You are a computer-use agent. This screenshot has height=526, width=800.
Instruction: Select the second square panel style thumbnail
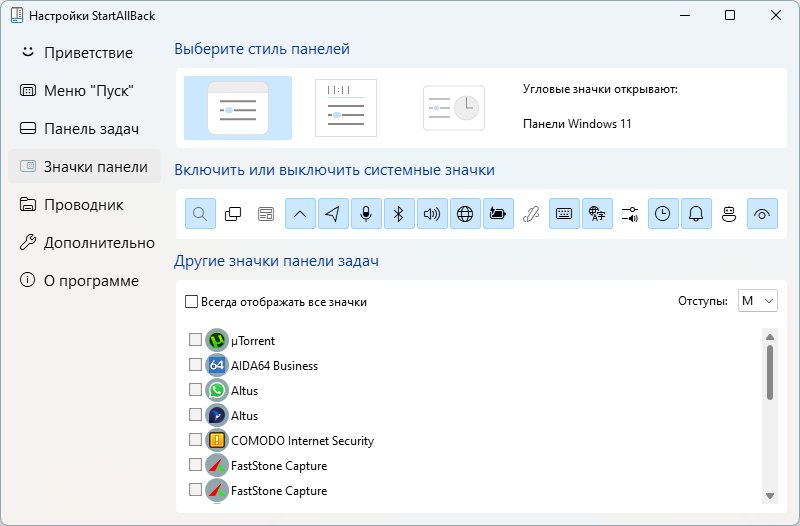coord(346,108)
